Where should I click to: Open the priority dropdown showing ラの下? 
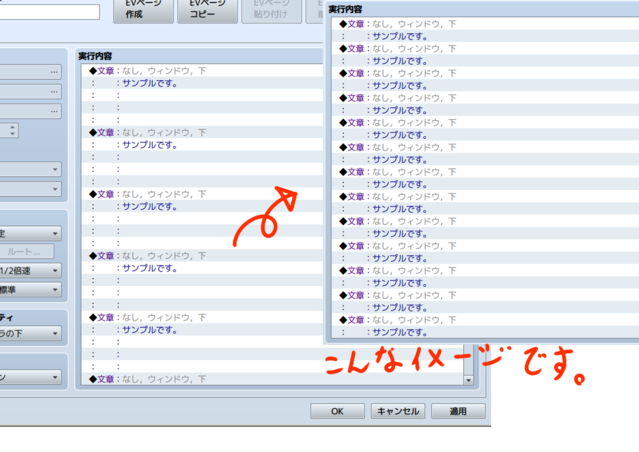[31, 333]
